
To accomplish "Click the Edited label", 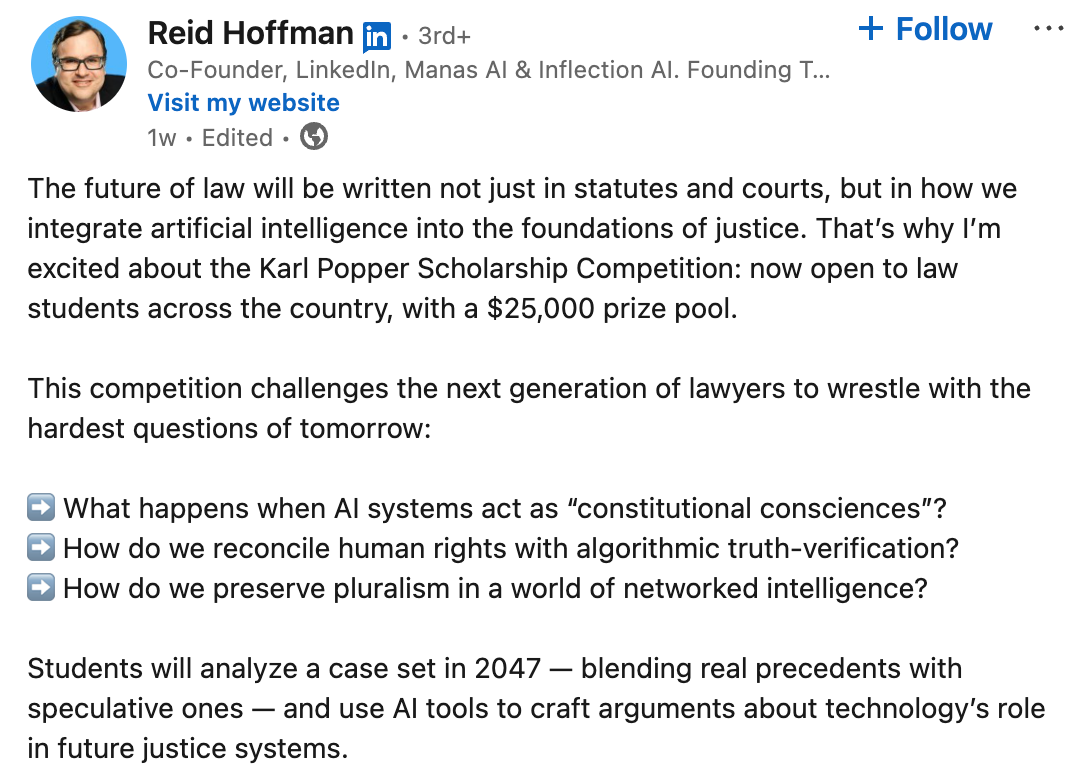I will (x=237, y=137).
